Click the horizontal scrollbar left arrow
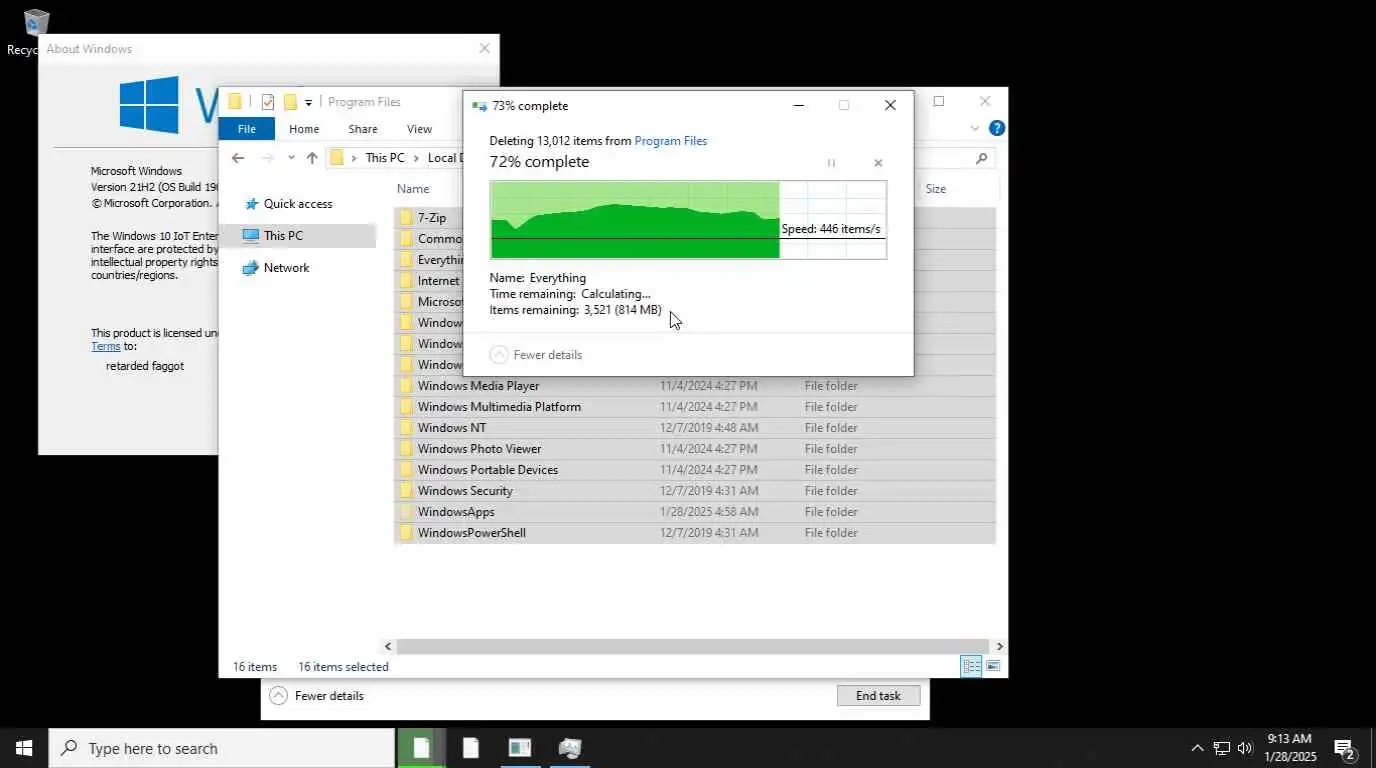This screenshot has width=1376, height=768. [389, 647]
